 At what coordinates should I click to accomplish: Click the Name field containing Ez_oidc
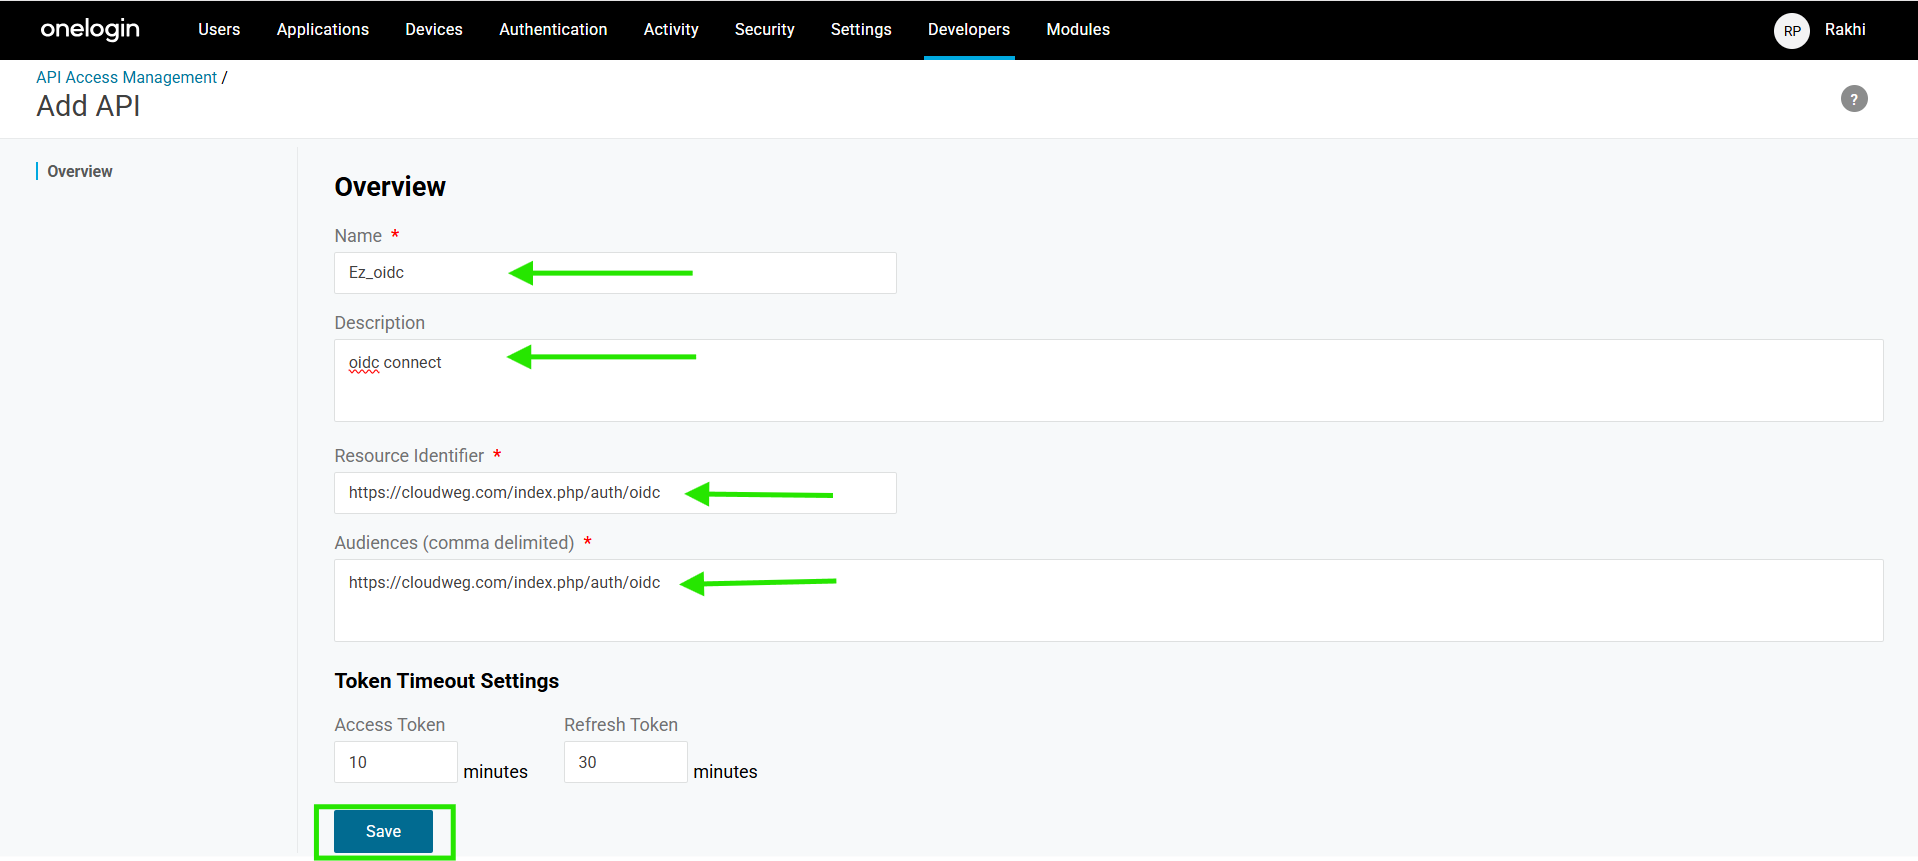click(x=615, y=273)
